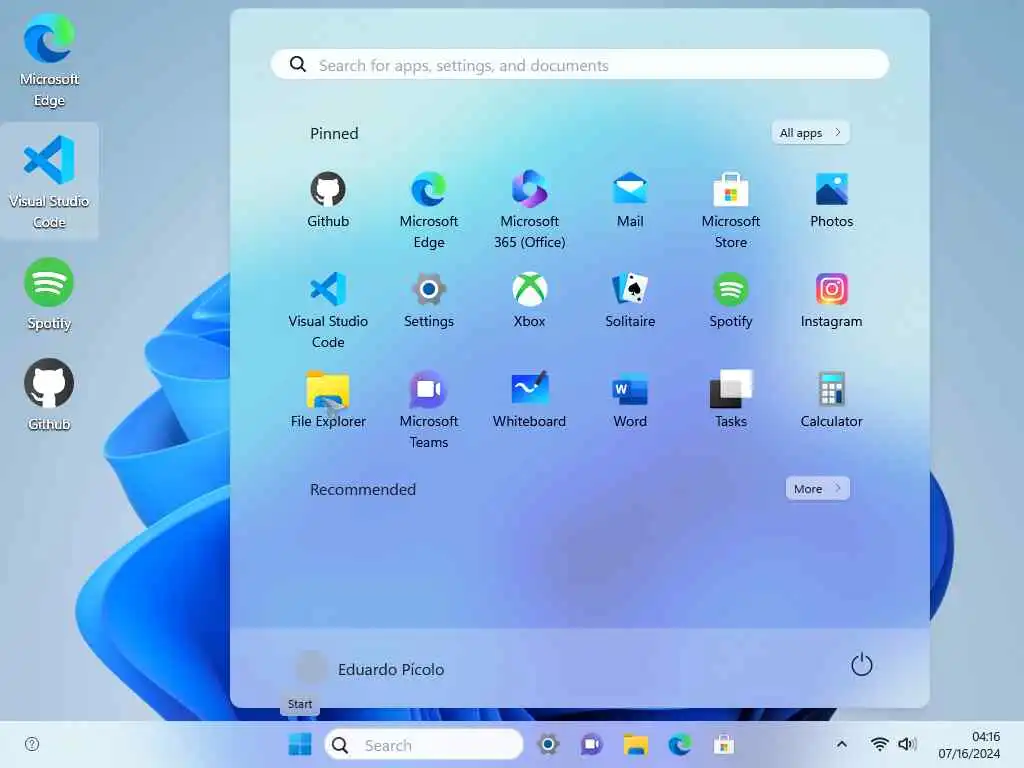Open Microsoft Store from pinned apps

coord(730,210)
